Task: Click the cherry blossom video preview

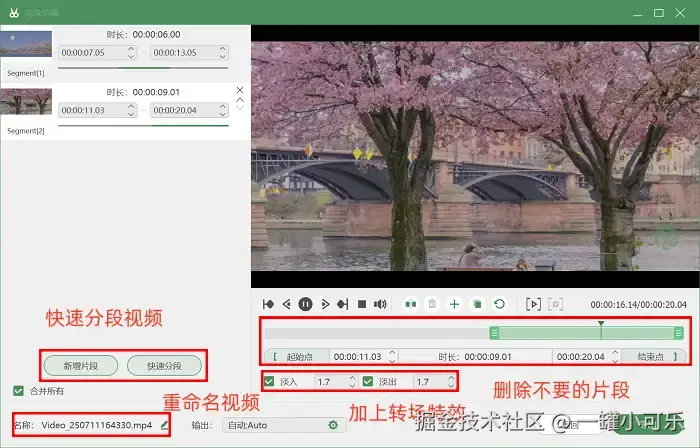Action: (475, 156)
